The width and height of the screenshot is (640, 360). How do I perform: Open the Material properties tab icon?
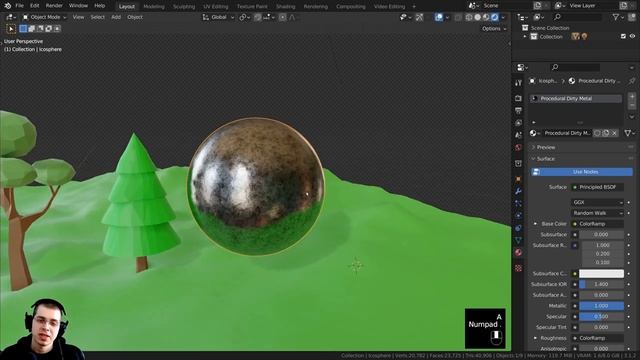coord(518,253)
